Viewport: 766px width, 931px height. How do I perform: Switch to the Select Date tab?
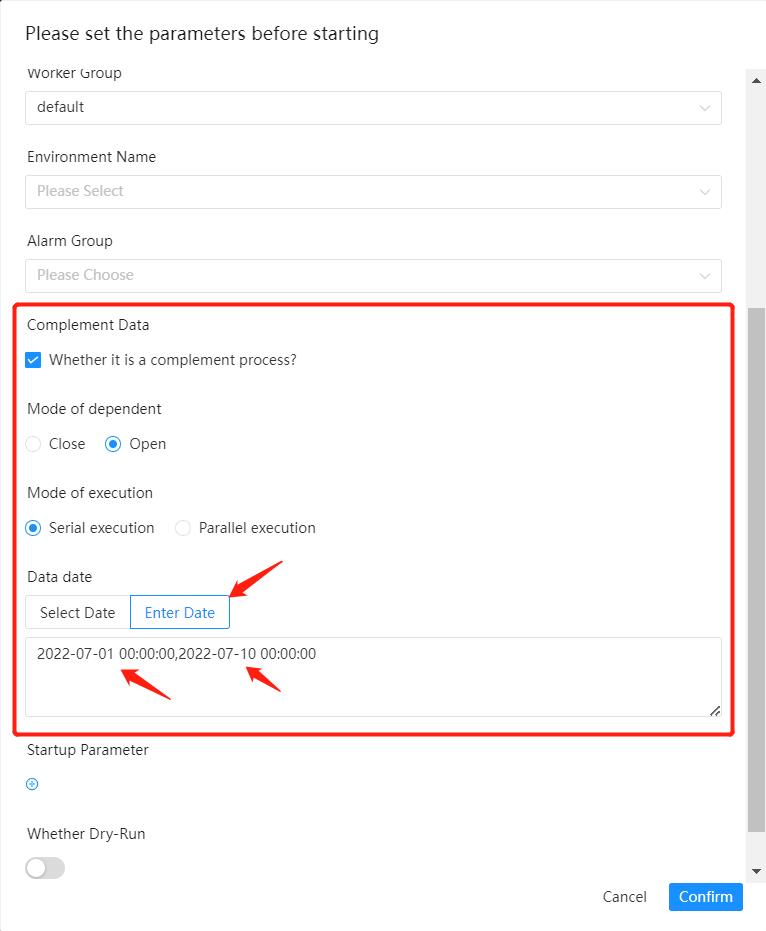pyautogui.click(x=76, y=612)
